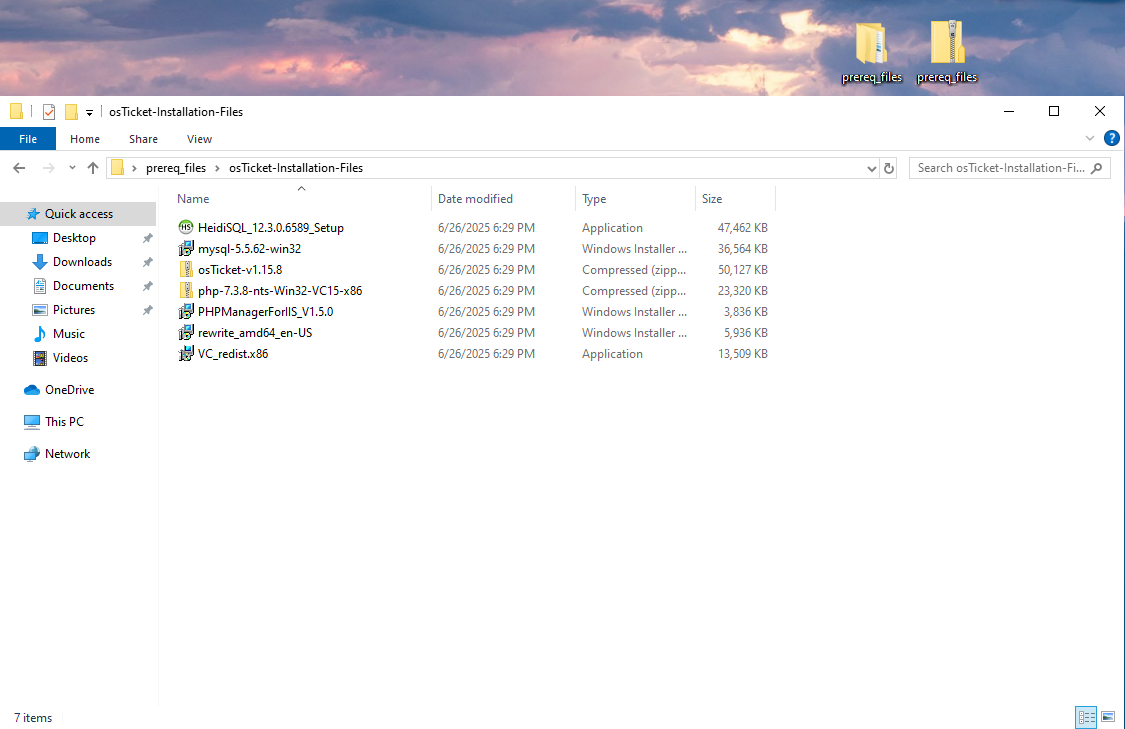The width and height of the screenshot is (1125, 729).
Task: Open the File tab
Action: tap(28, 139)
